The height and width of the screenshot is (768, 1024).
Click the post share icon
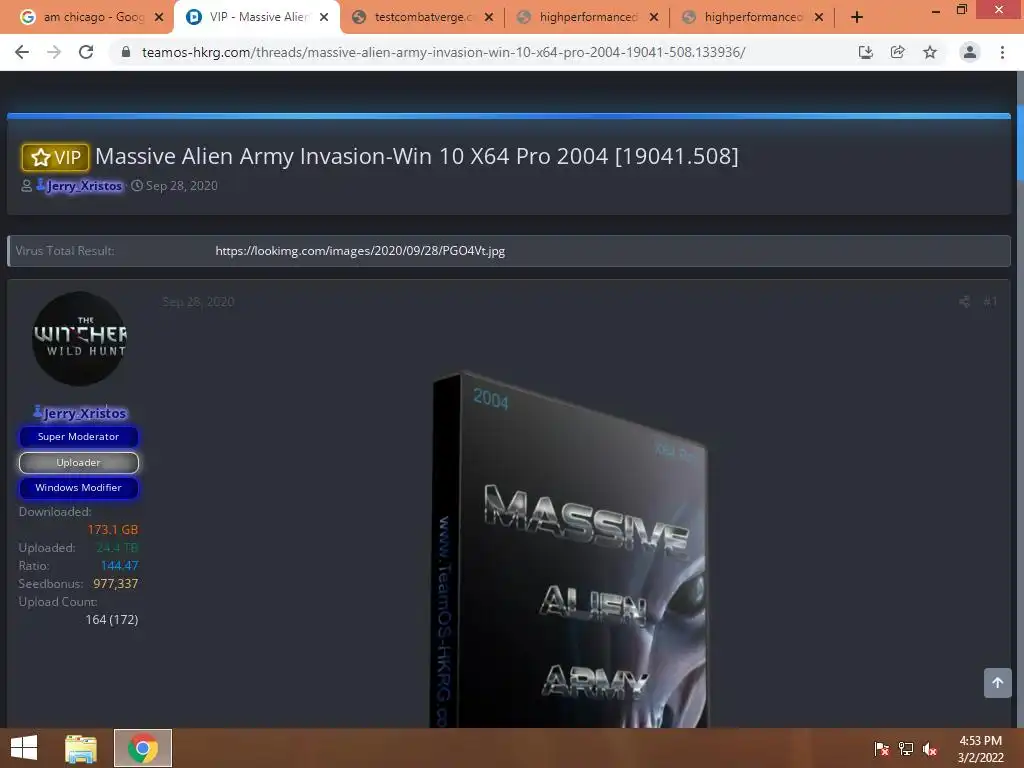(x=964, y=301)
